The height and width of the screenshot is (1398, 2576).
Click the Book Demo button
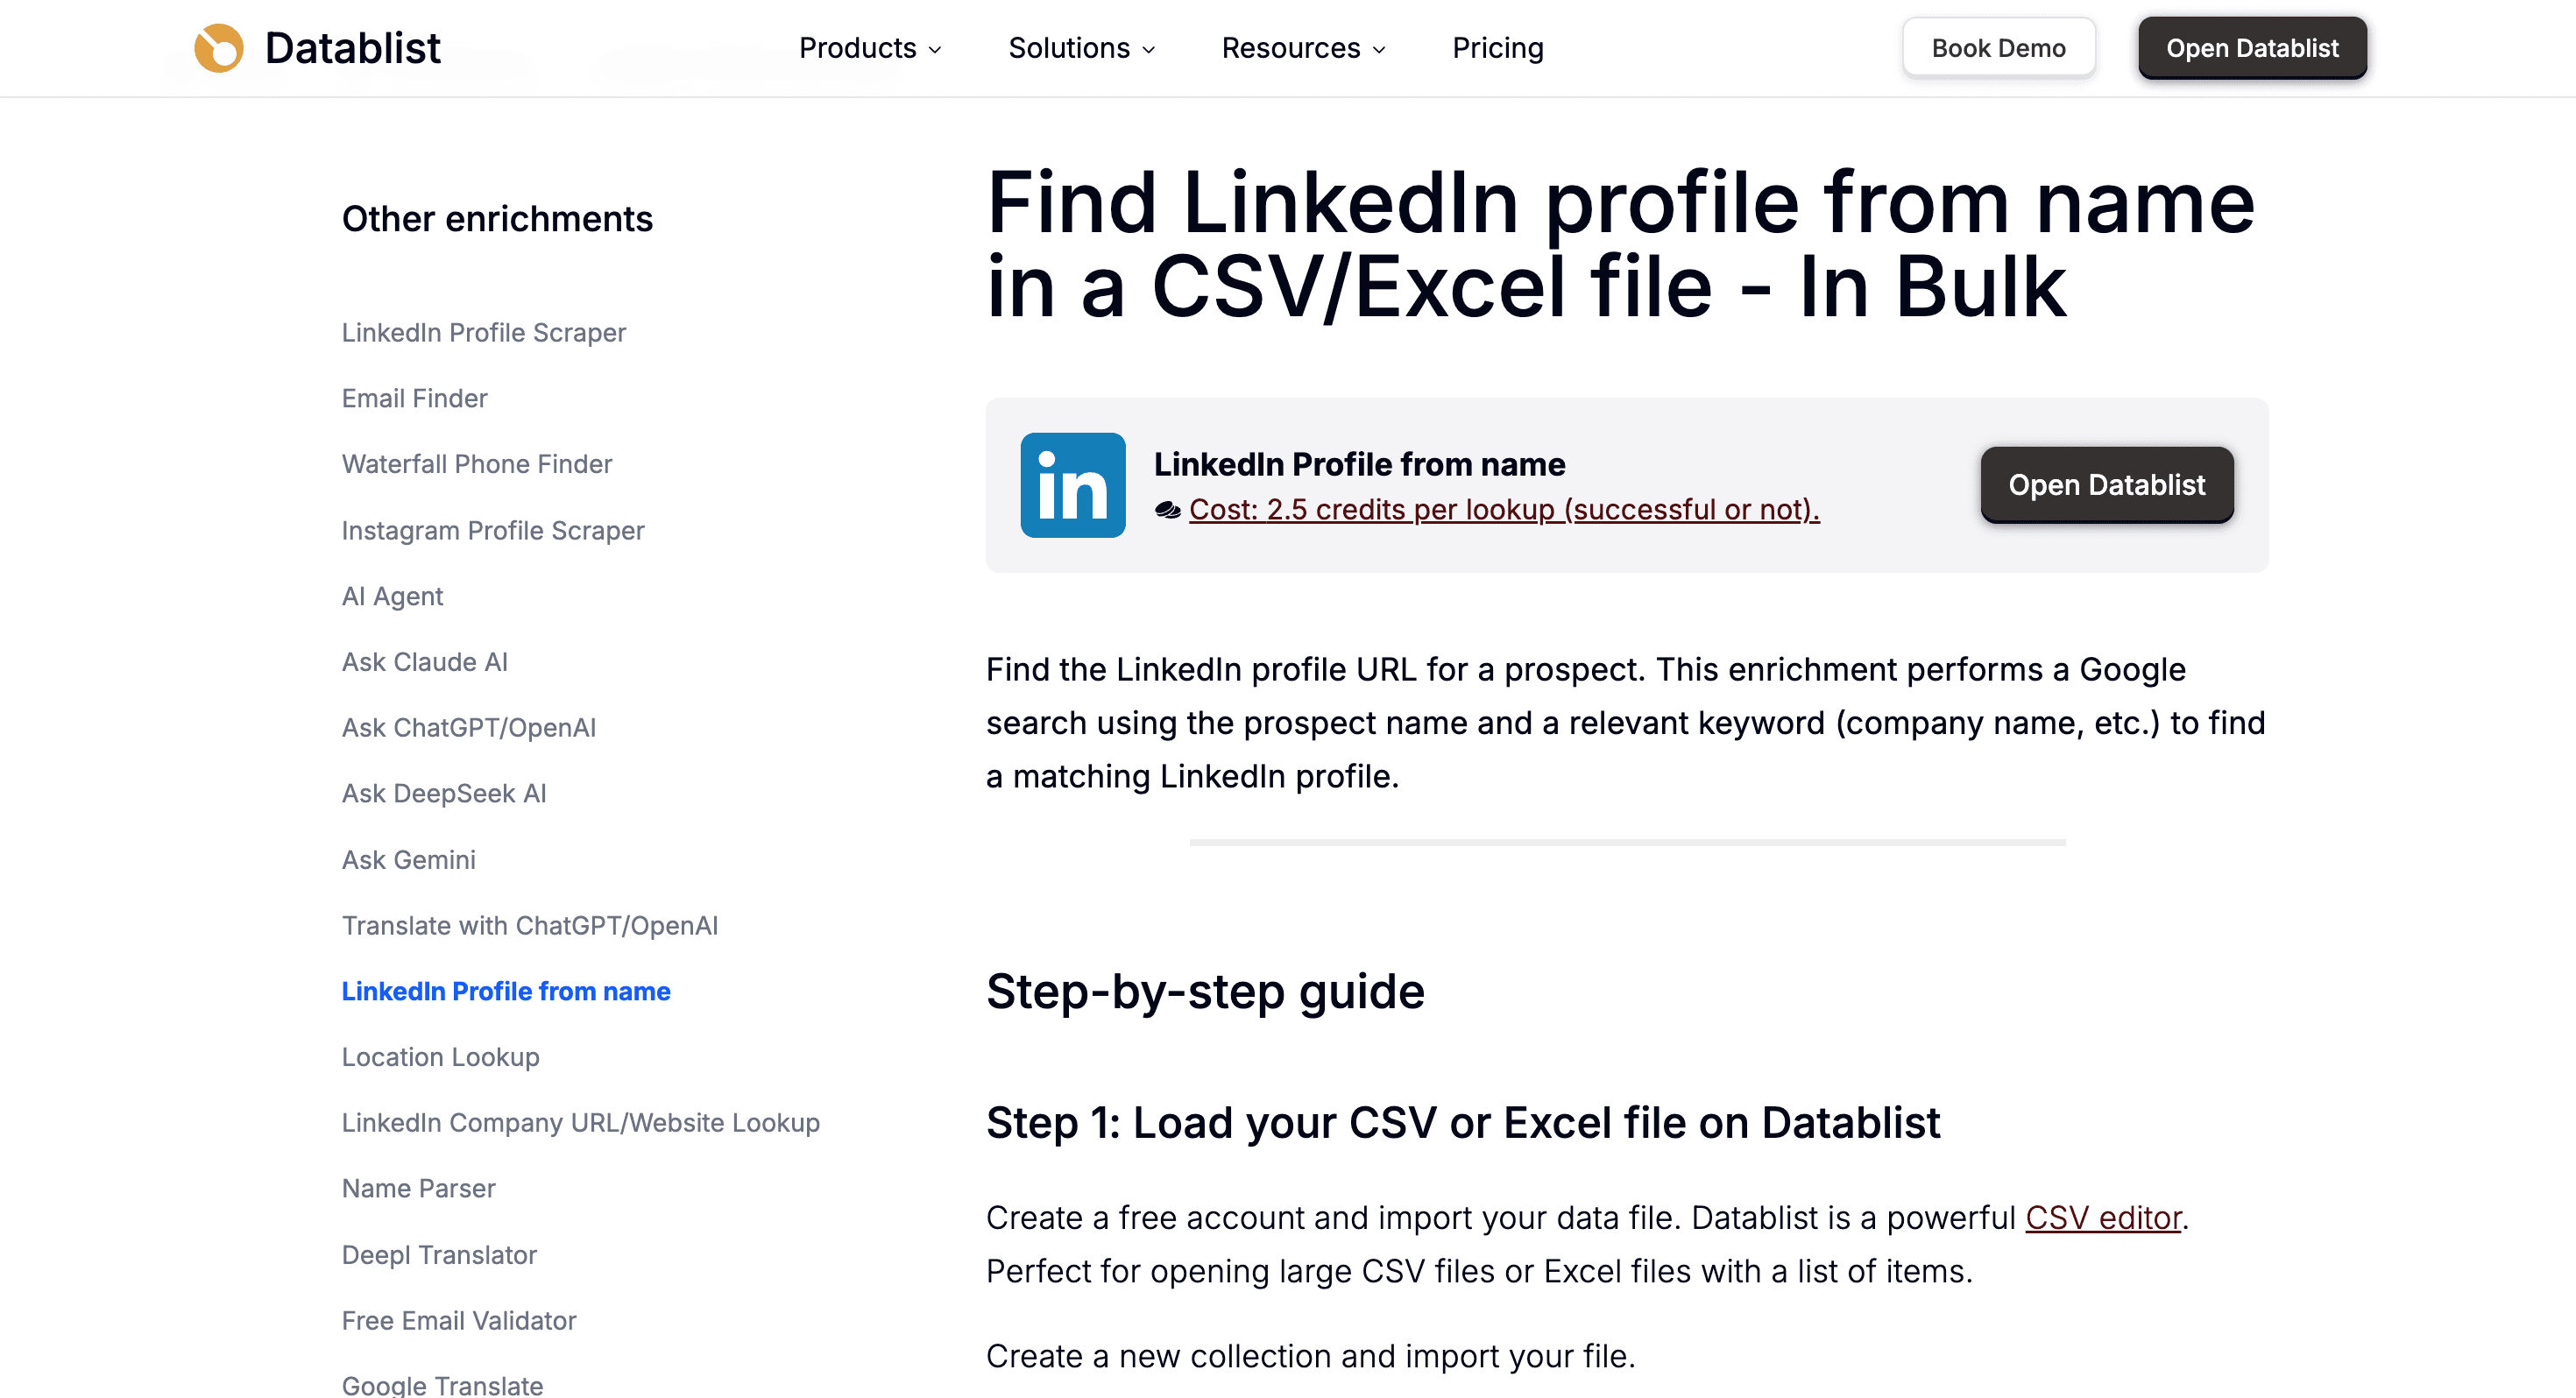click(x=1997, y=48)
